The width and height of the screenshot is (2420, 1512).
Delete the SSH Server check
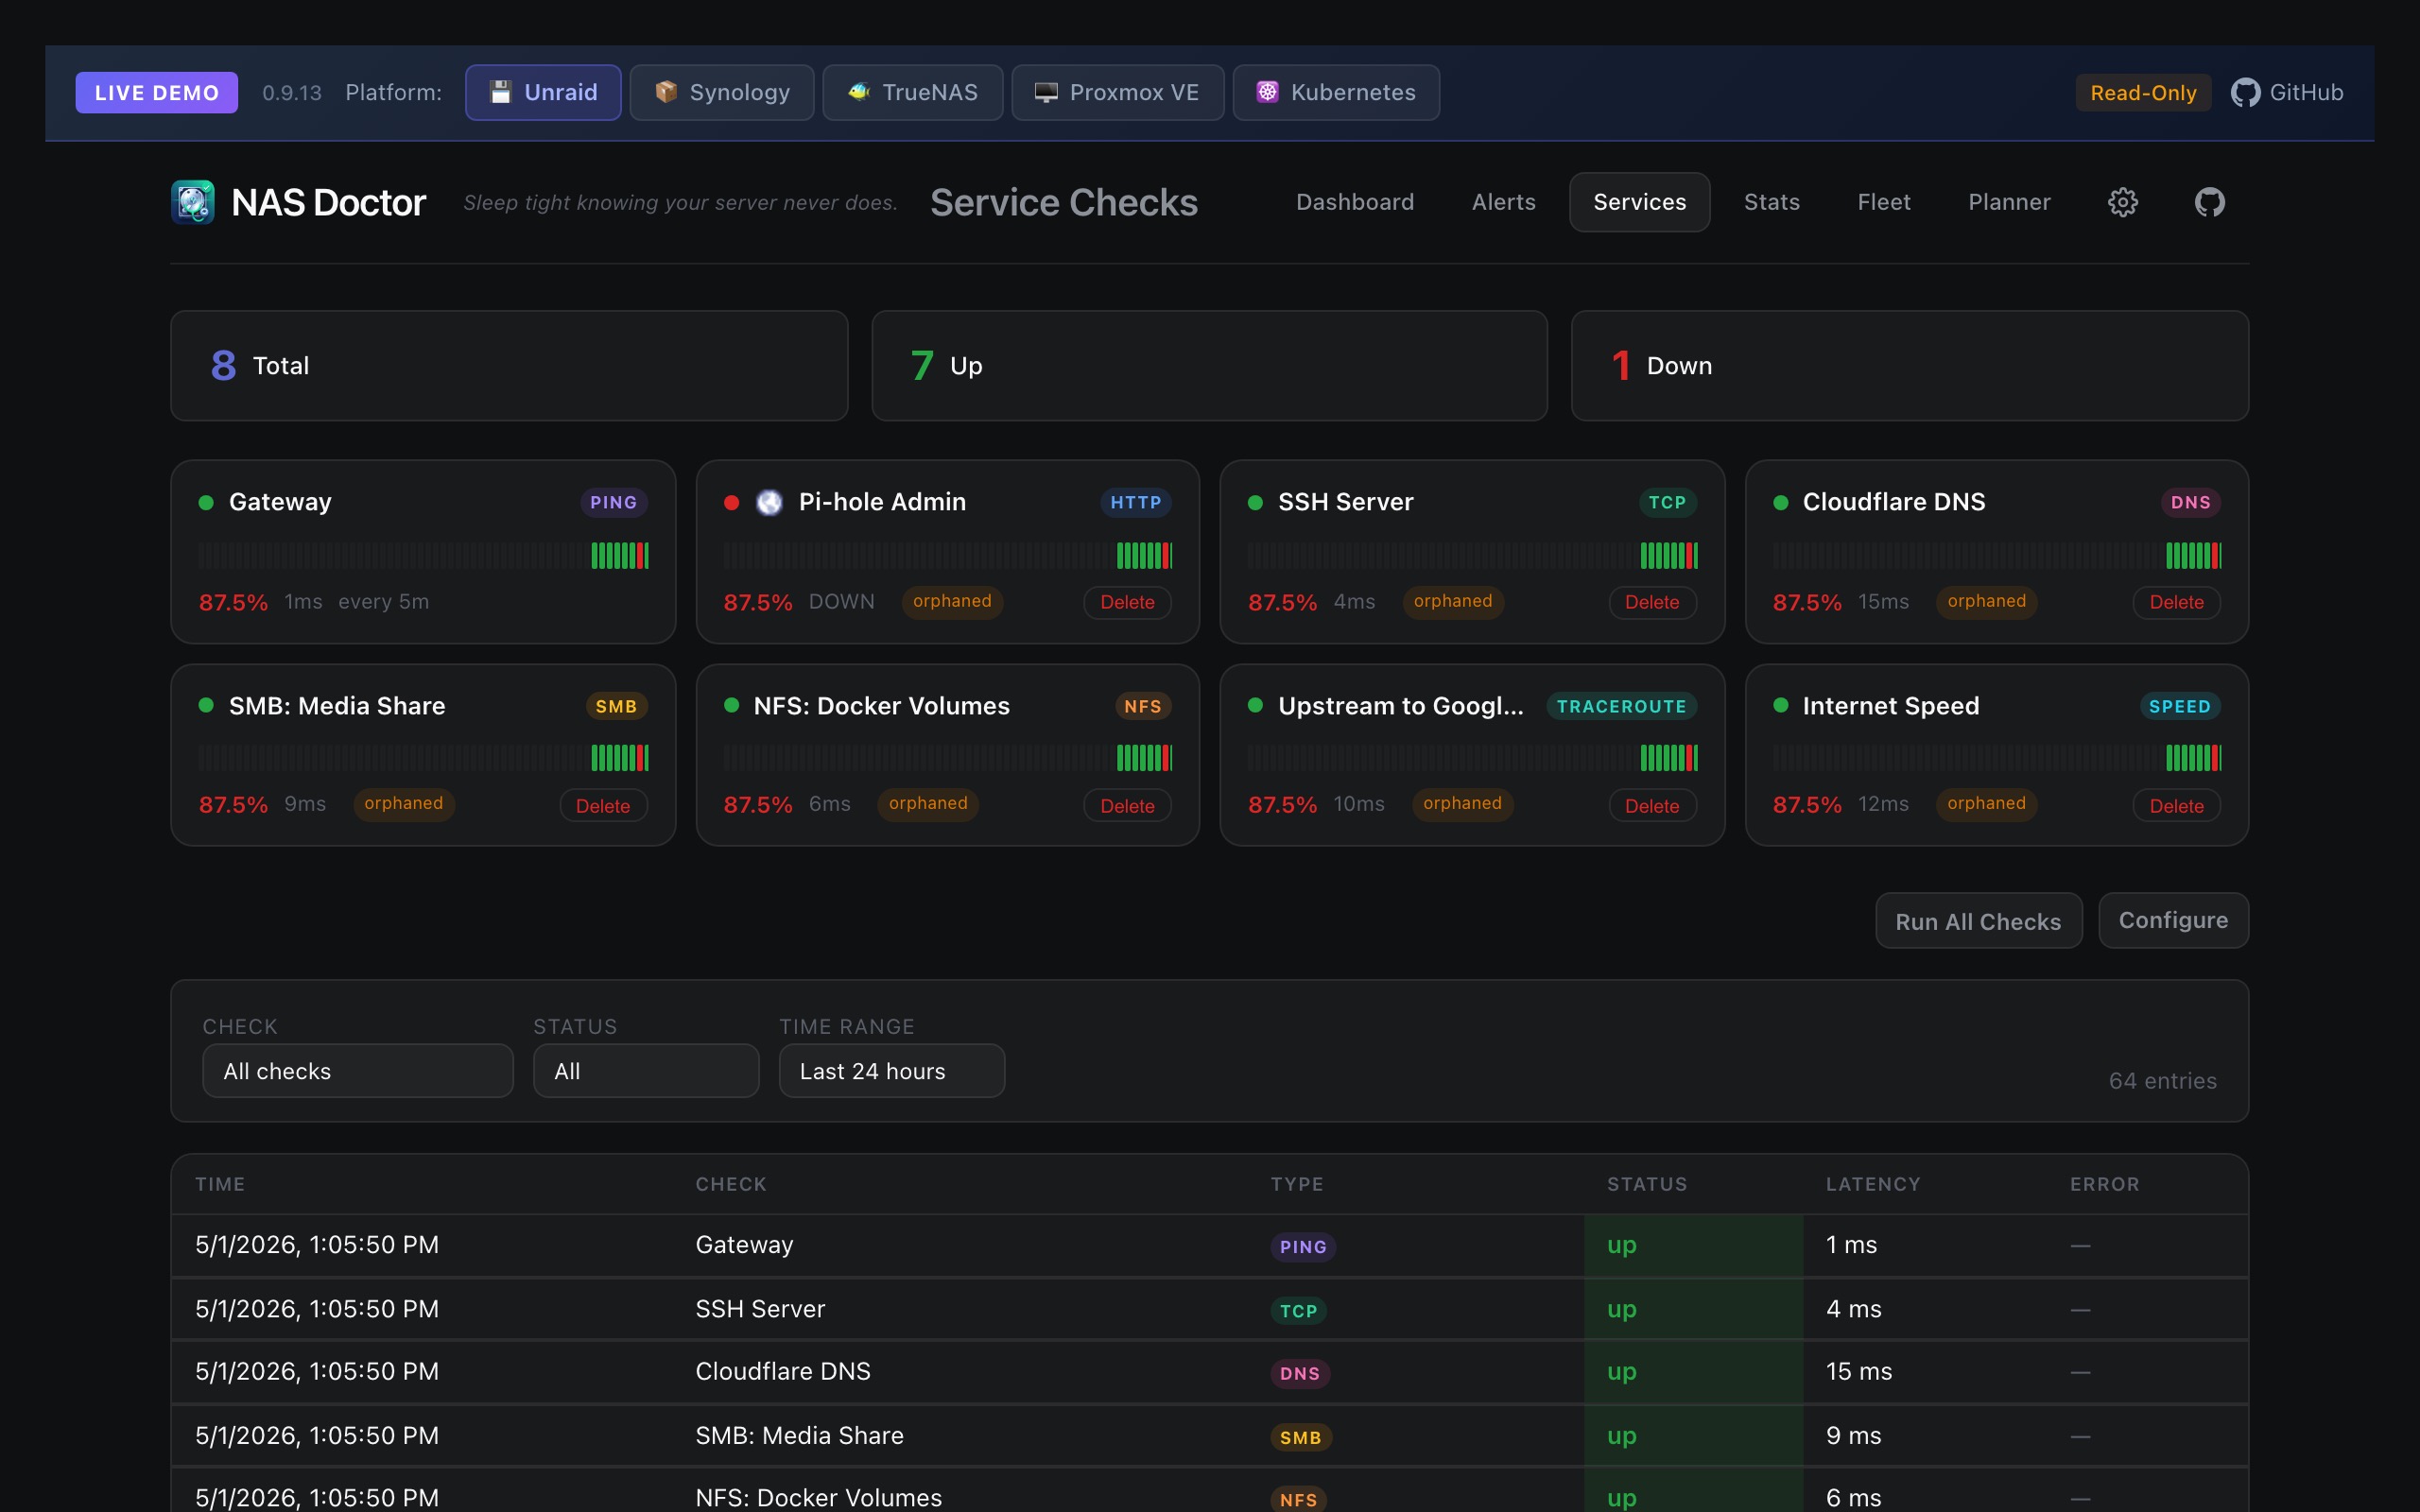(x=1652, y=602)
